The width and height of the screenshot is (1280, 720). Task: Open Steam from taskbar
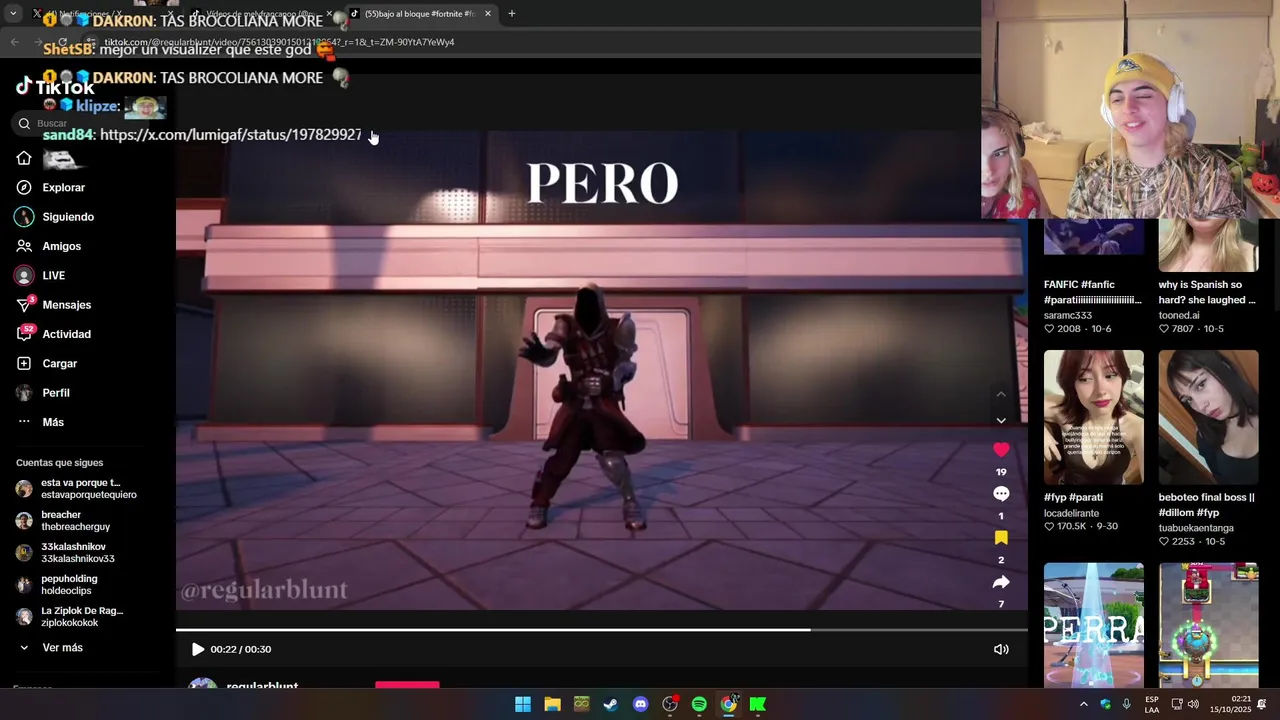click(611, 705)
